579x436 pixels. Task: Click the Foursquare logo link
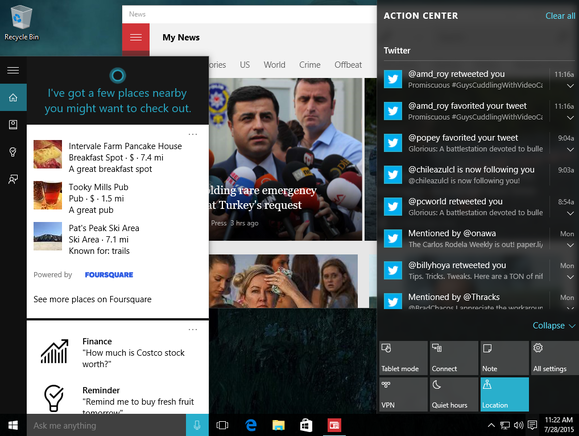click(109, 275)
